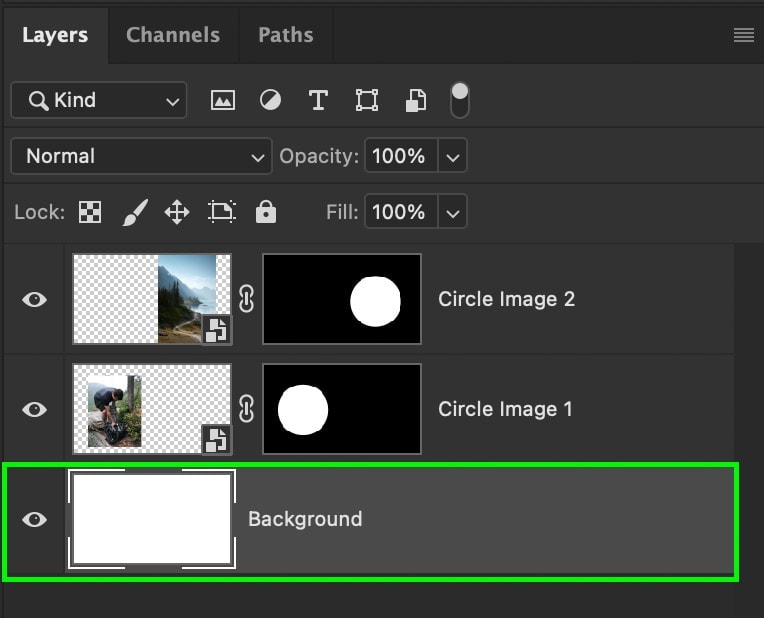Select Circle Image 2 layer mask thumbnail
Viewport: 764px width, 618px height.
click(342, 299)
